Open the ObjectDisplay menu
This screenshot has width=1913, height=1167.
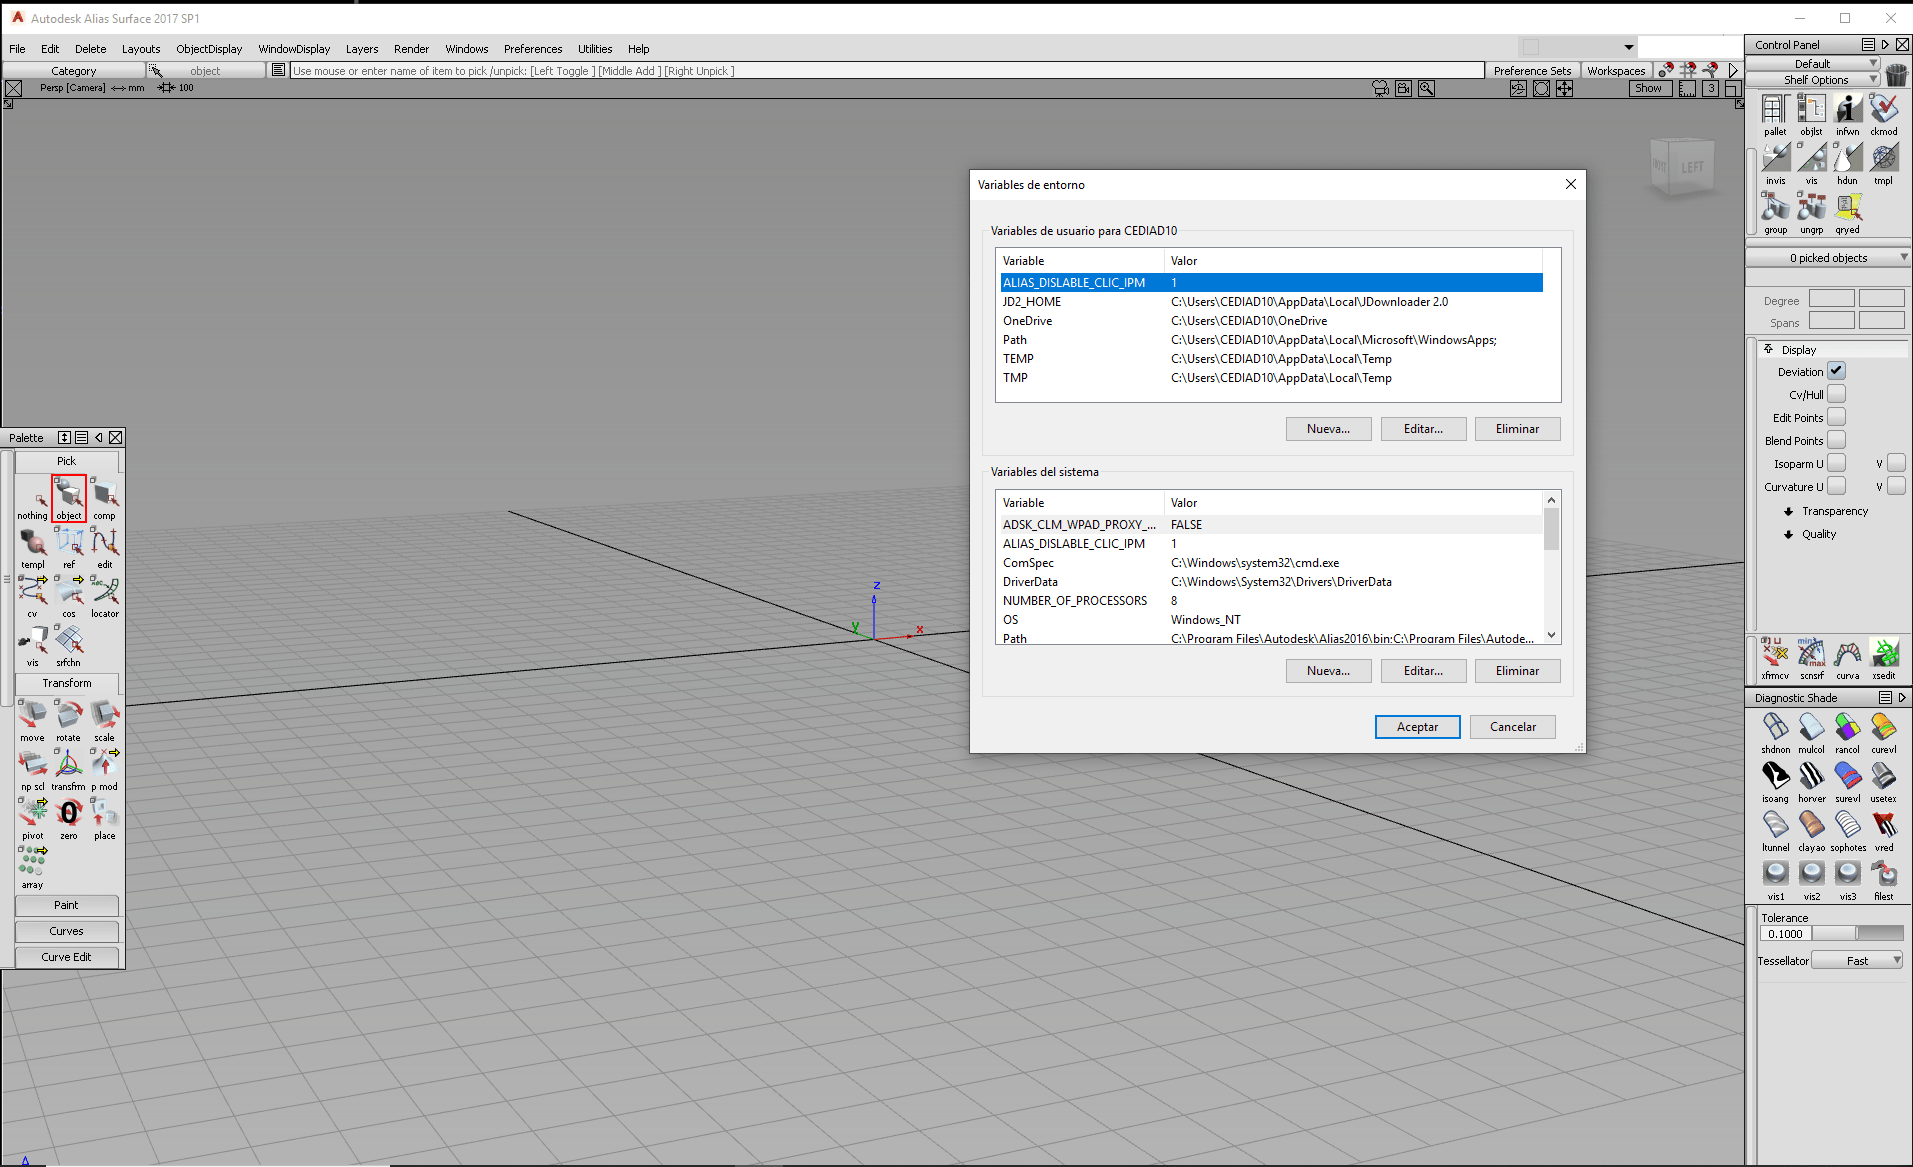point(209,49)
